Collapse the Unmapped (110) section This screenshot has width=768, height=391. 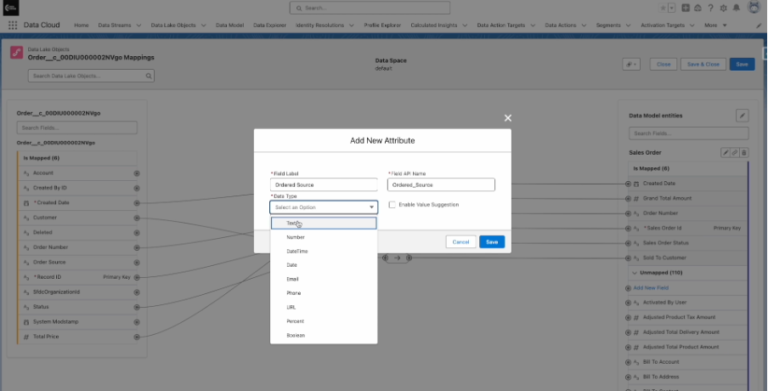point(634,273)
